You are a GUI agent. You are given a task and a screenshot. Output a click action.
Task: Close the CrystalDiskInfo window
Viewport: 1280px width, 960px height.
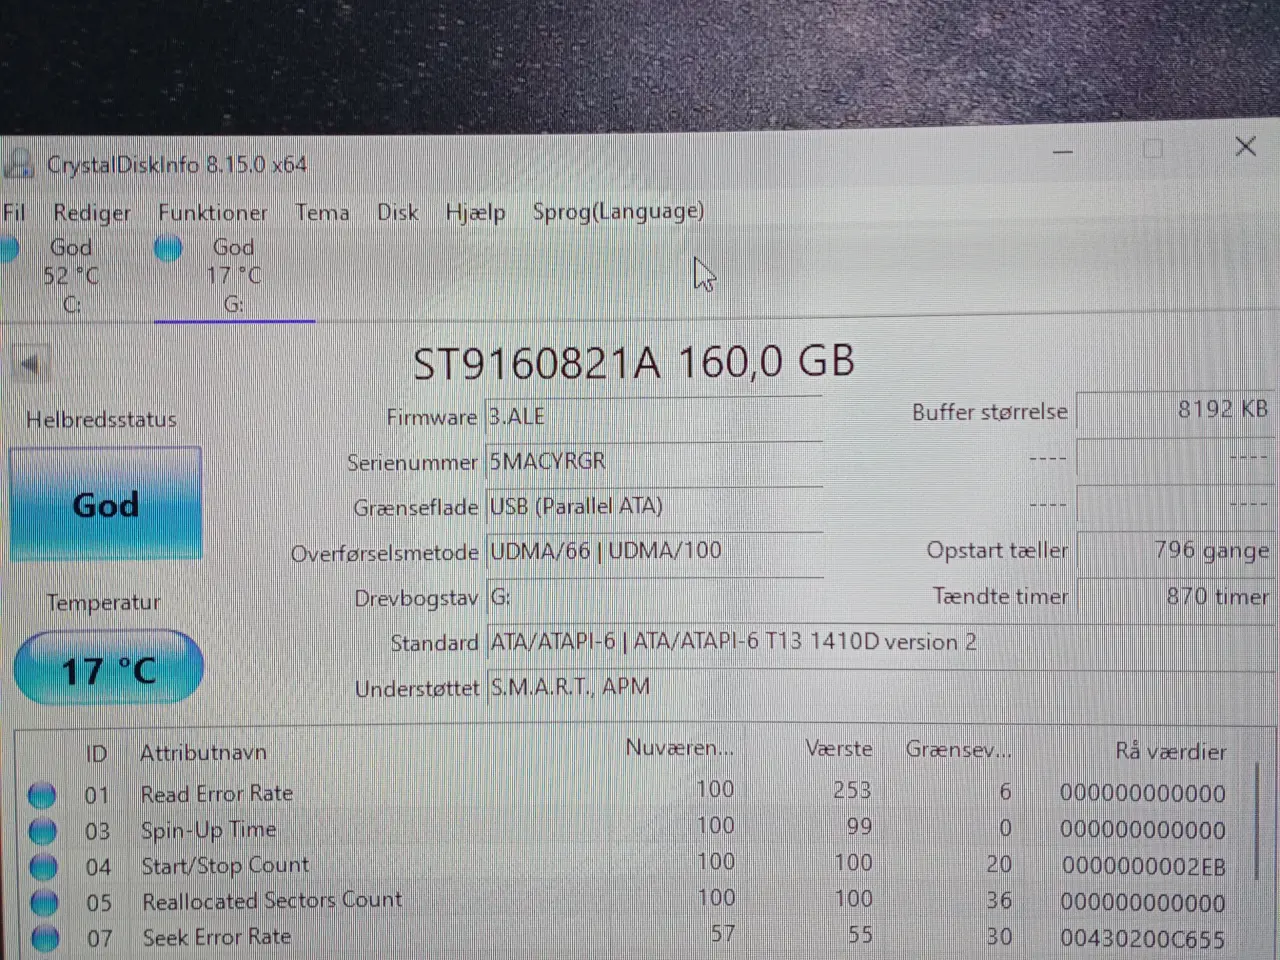coord(1245,147)
